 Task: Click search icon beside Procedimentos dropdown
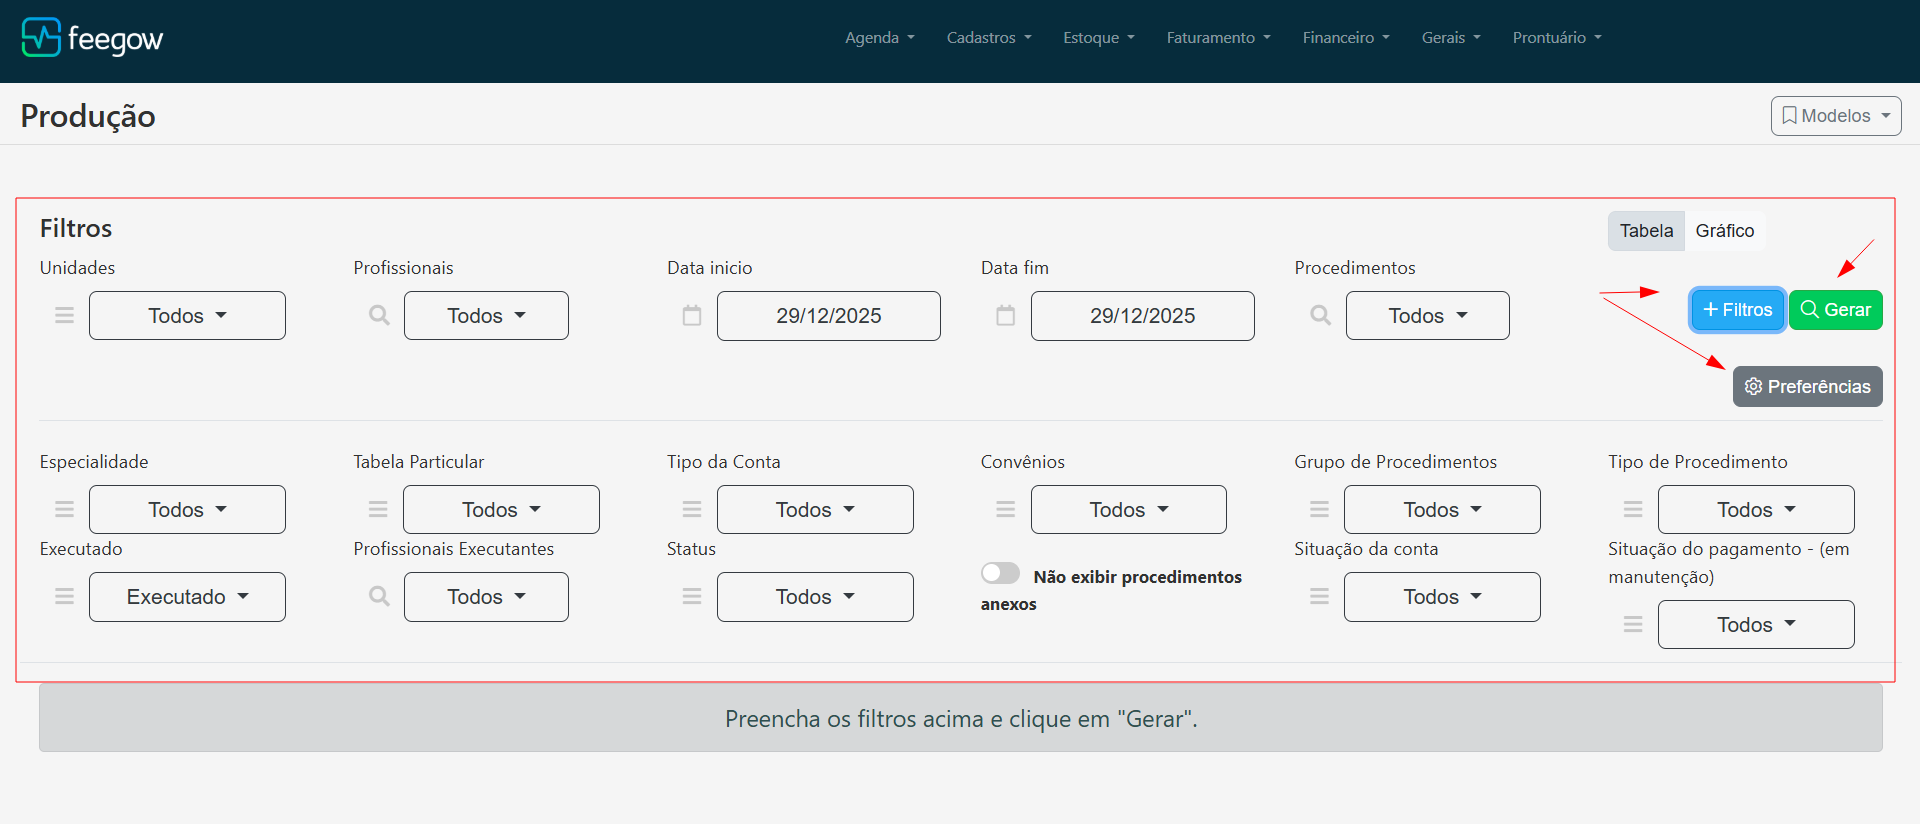point(1321,315)
